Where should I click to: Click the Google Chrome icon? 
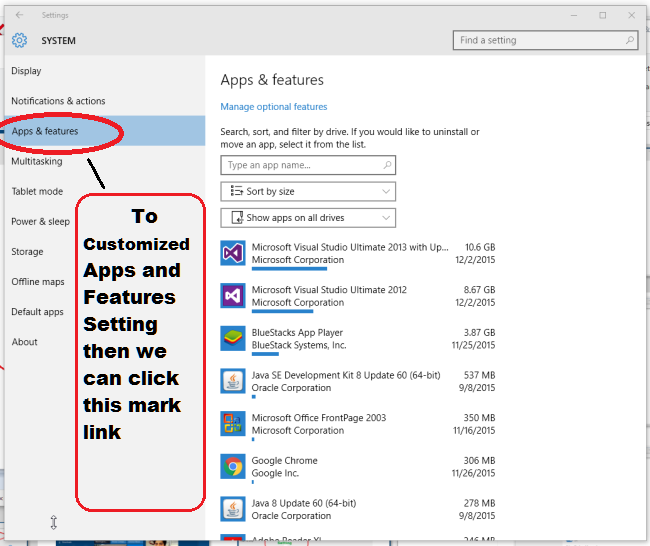(x=233, y=466)
